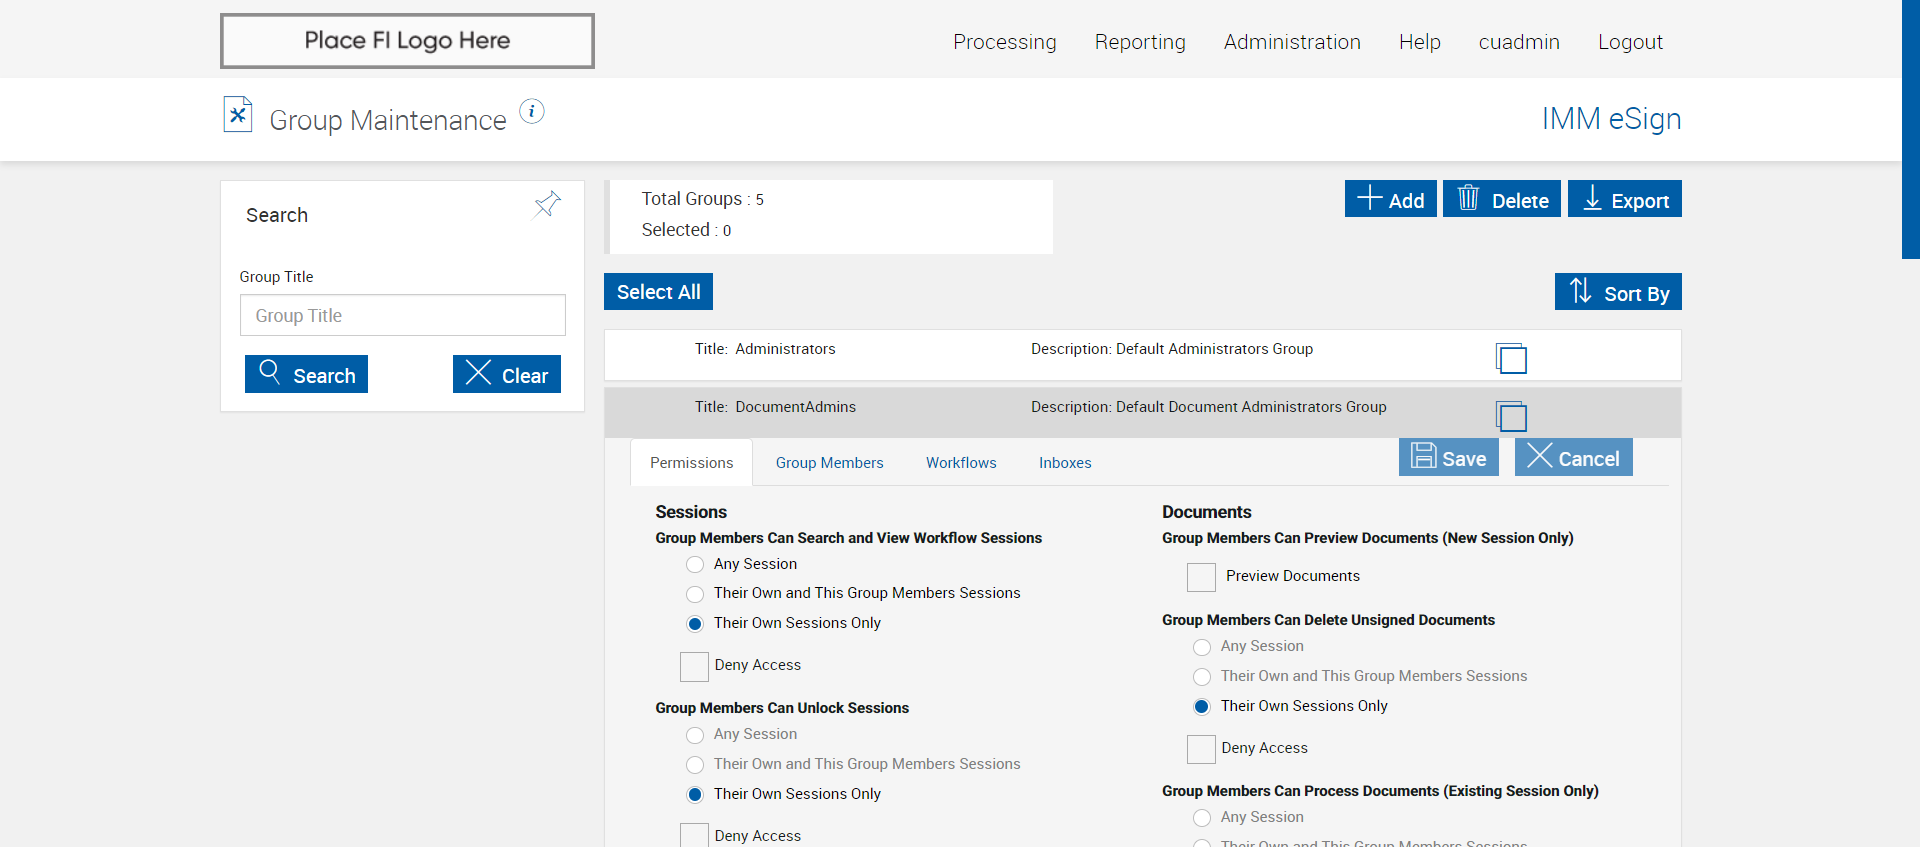Switch to the Group Members tab
The height and width of the screenshot is (847, 1920).
[x=829, y=463]
